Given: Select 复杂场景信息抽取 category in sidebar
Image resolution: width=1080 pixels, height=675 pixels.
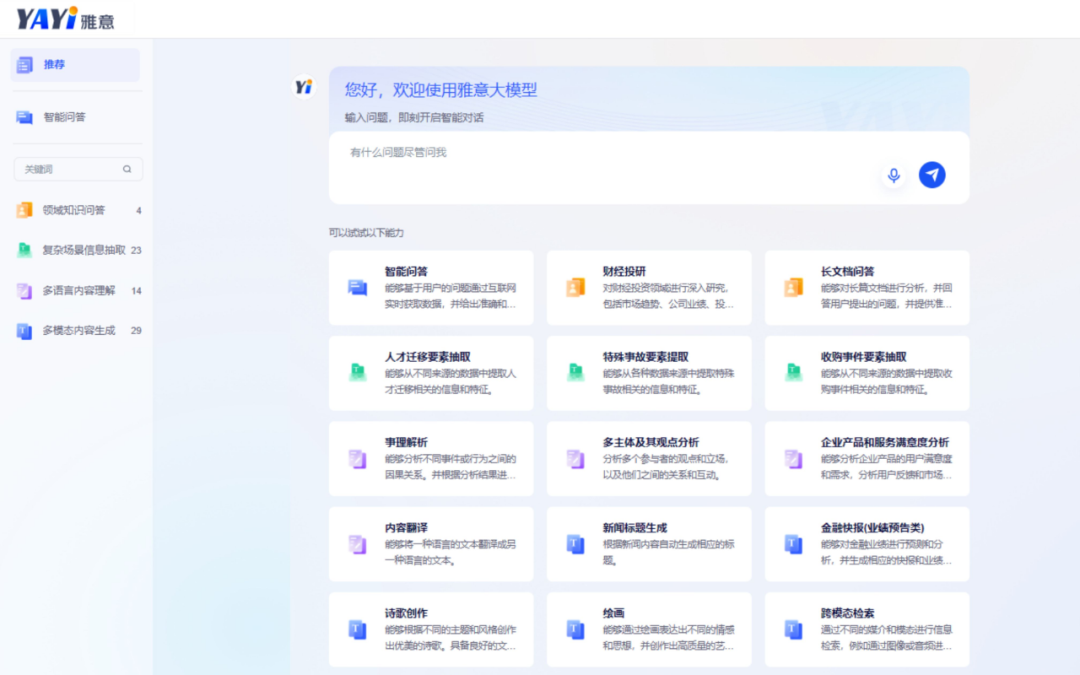Looking at the screenshot, I should 79,250.
